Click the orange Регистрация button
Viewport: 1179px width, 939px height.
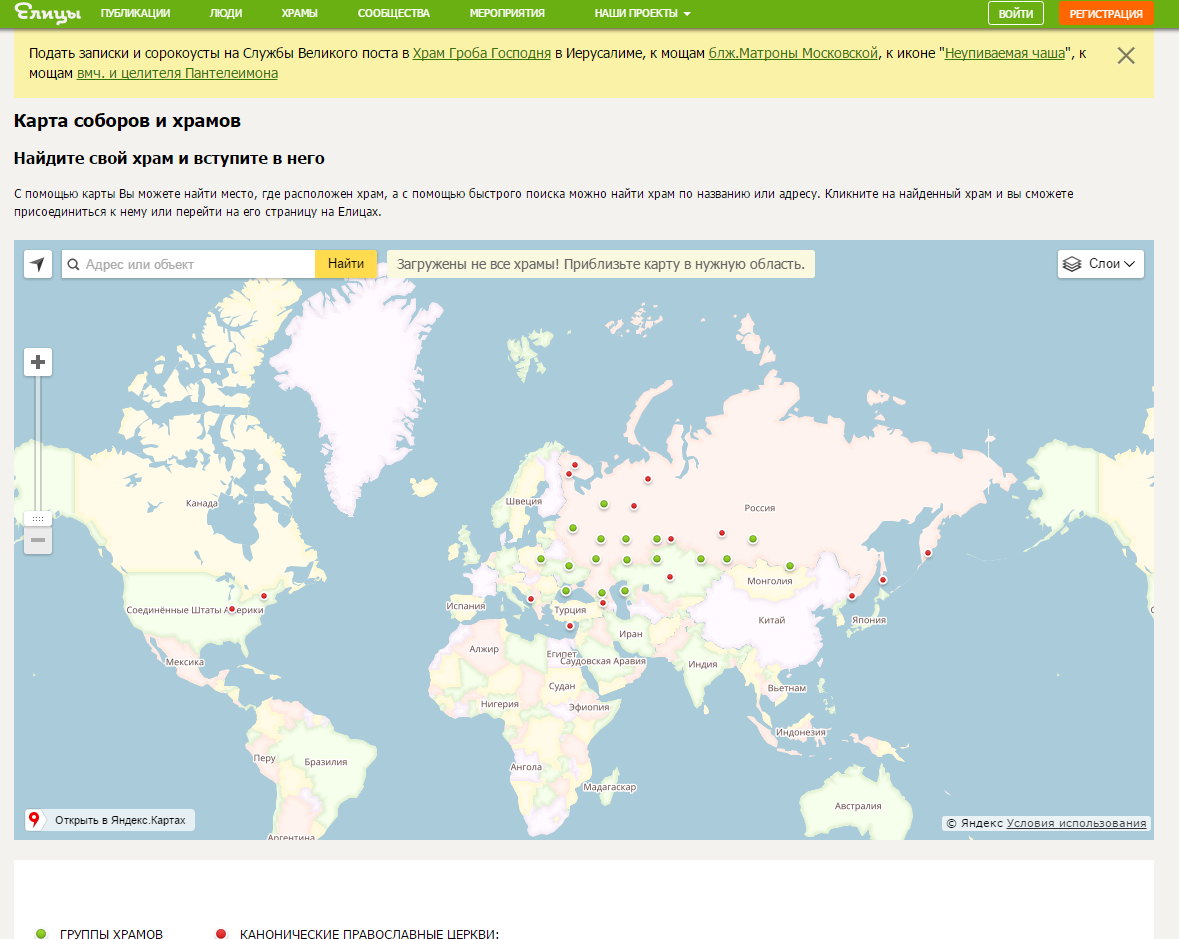(x=1105, y=14)
